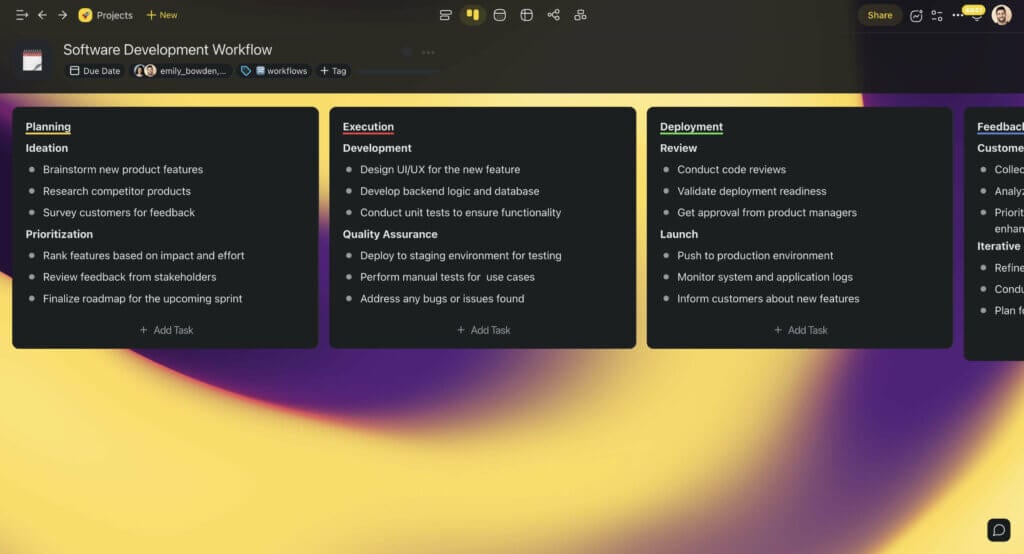Switch to the Table view icon

[x=526, y=15]
